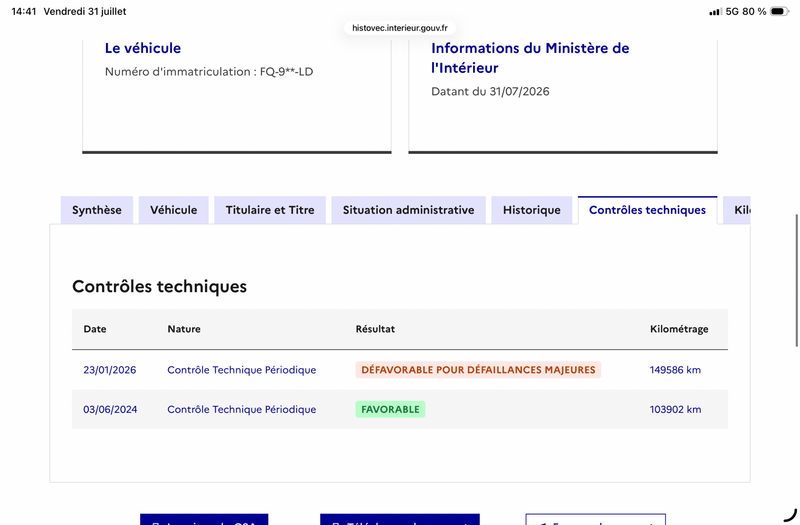Select the Contrôles techniques tab

click(x=647, y=210)
